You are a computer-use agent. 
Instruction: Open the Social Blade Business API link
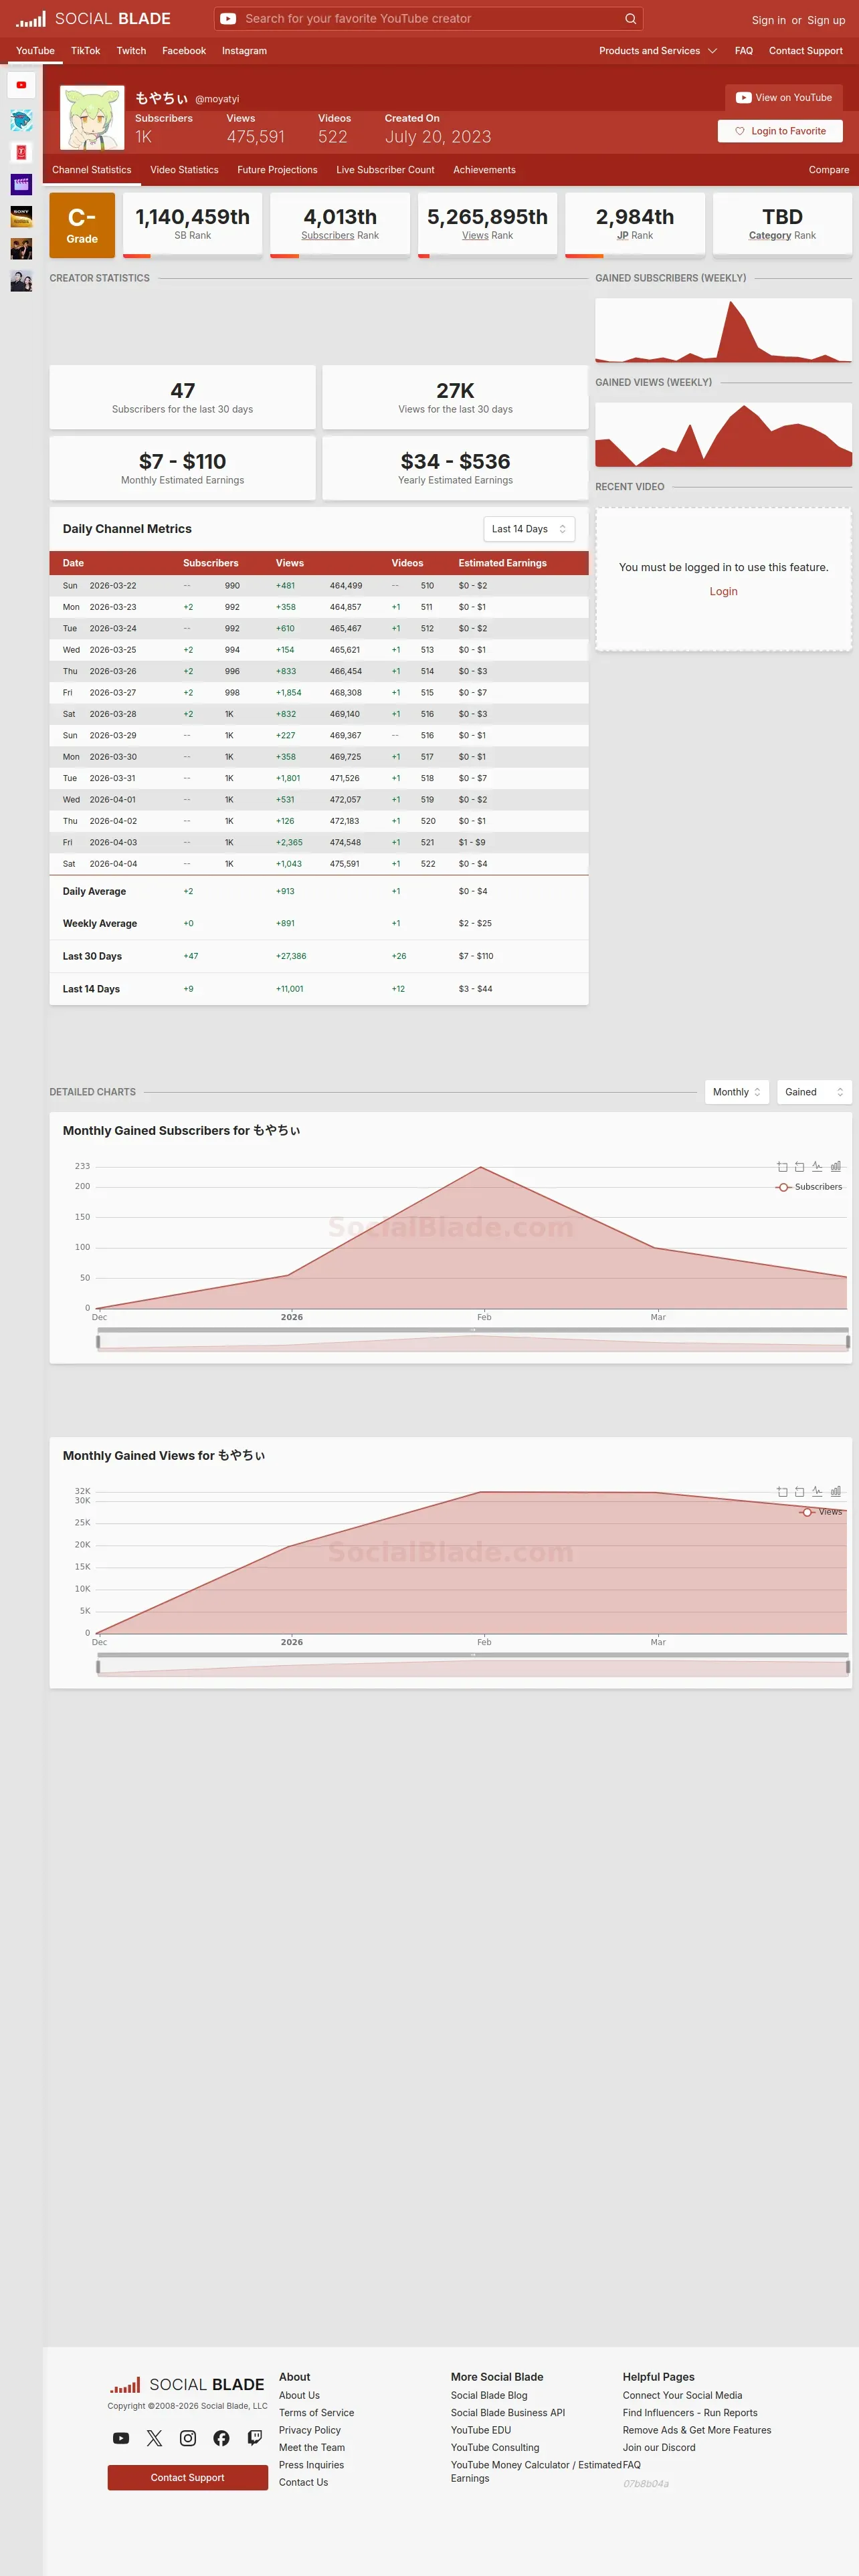[508, 2413]
